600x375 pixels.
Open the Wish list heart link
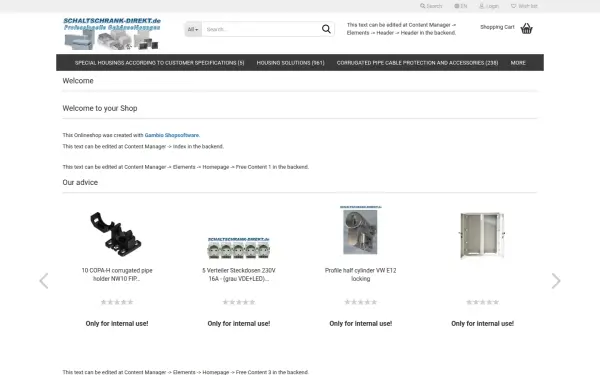524,6
